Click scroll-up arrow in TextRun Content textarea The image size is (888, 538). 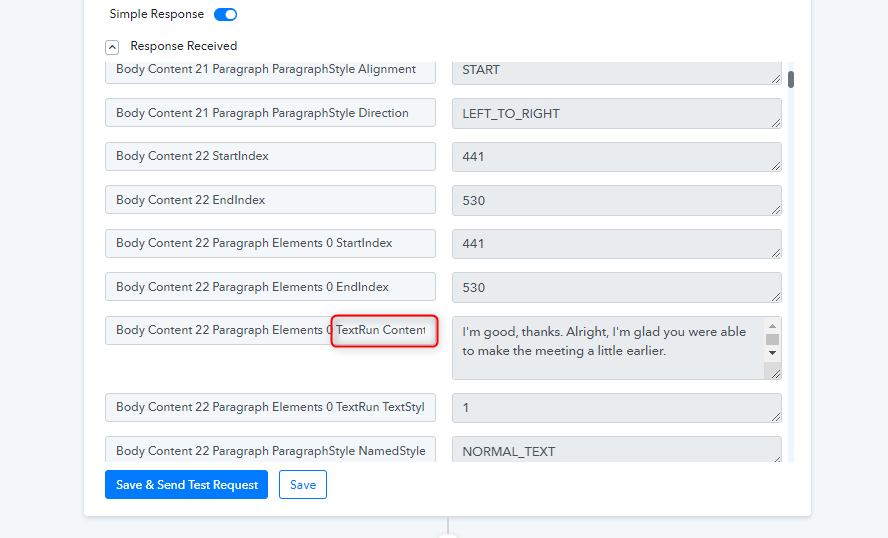coord(772,326)
